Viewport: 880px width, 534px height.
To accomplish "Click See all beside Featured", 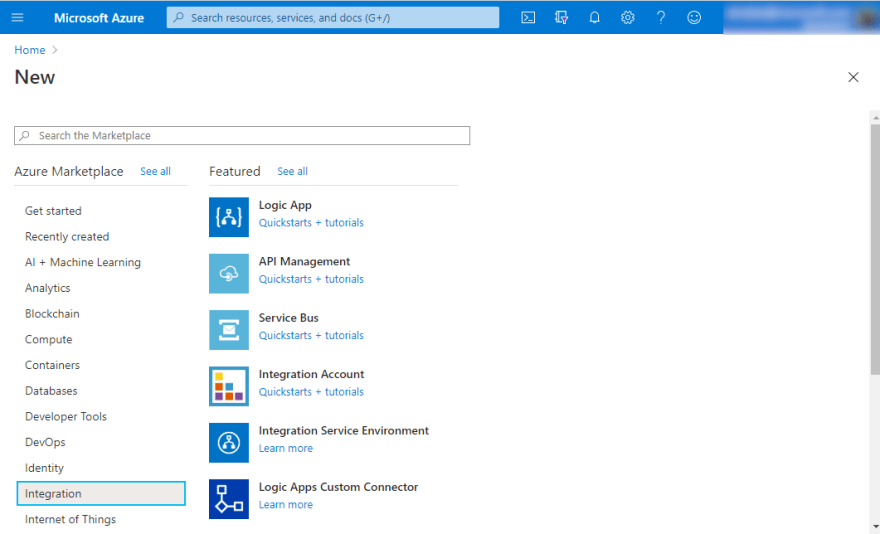I will point(292,171).
